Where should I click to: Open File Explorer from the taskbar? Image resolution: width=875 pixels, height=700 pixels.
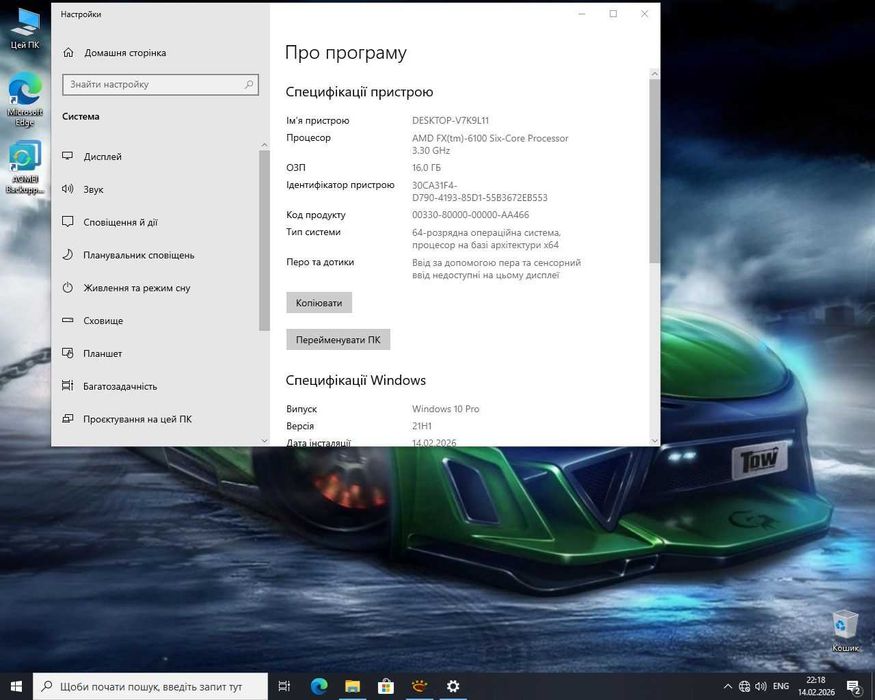pyautogui.click(x=352, y=686)
